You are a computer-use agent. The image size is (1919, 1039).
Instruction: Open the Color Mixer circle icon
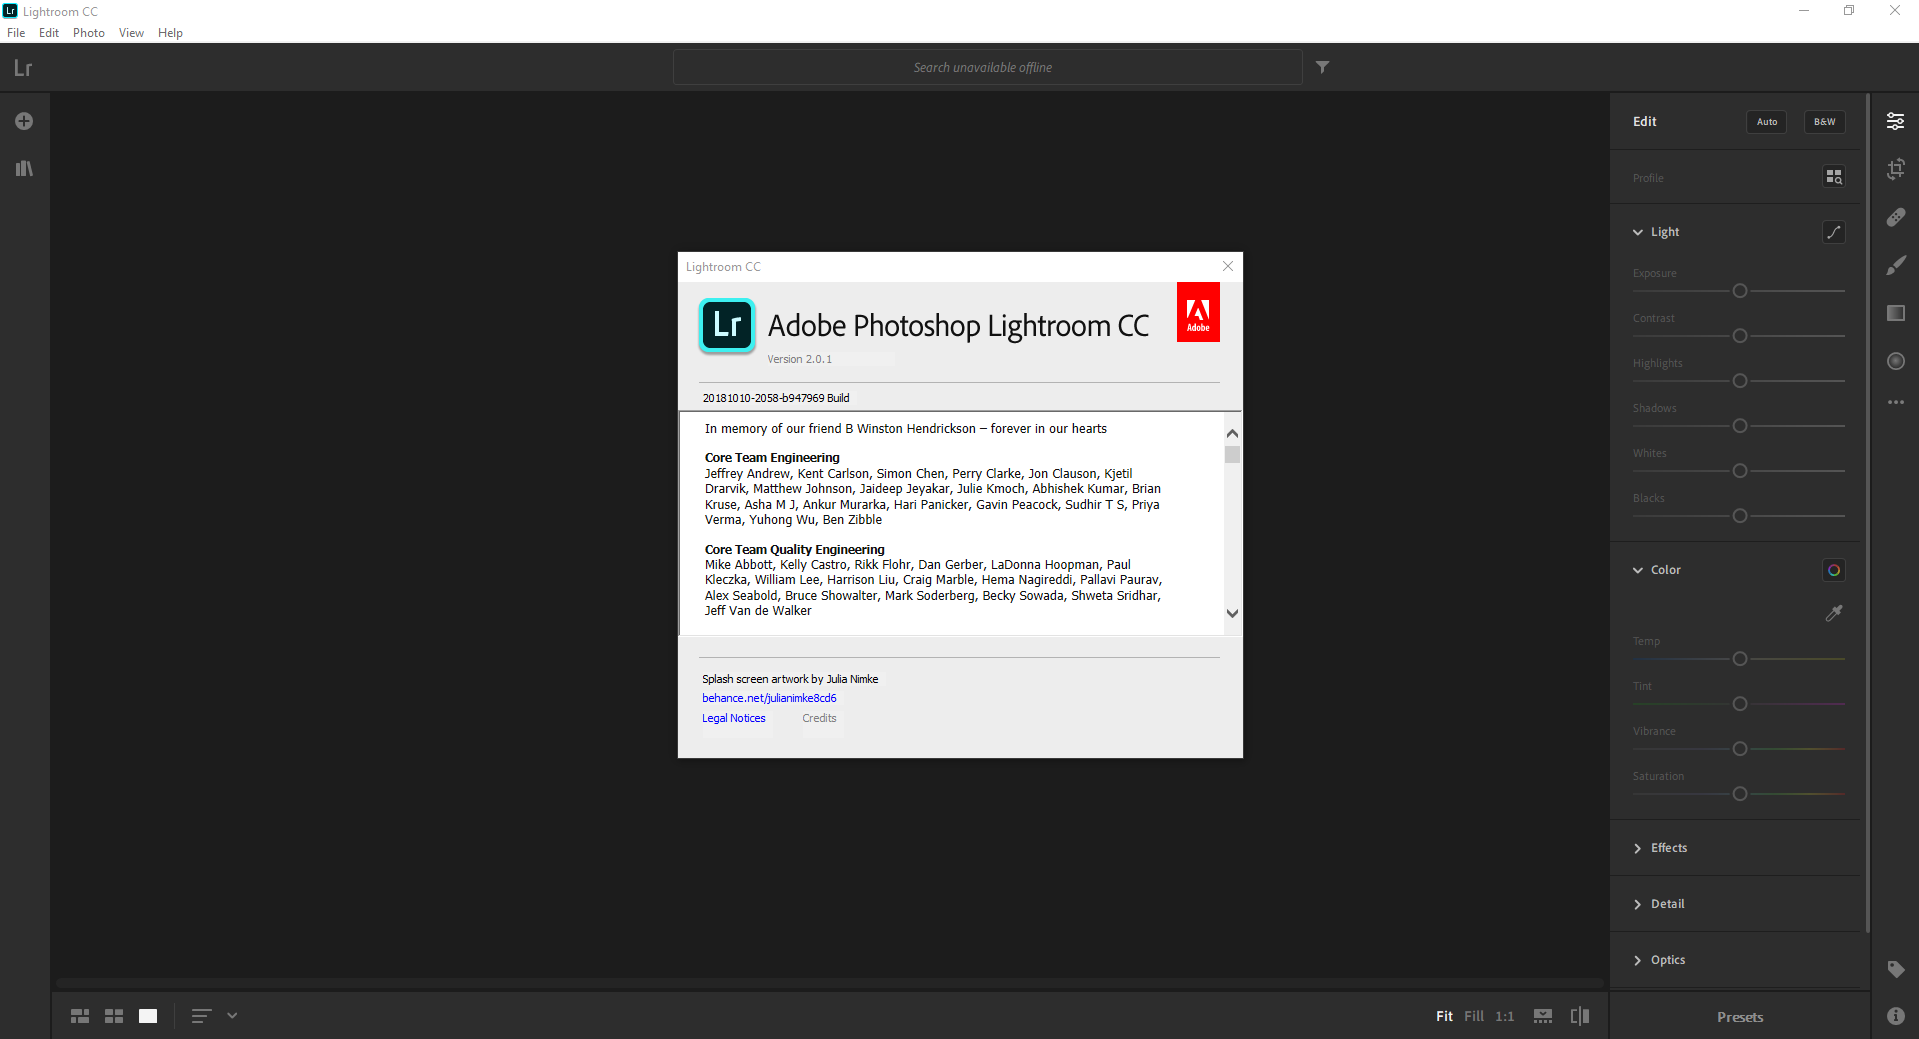pos(1833,570)
